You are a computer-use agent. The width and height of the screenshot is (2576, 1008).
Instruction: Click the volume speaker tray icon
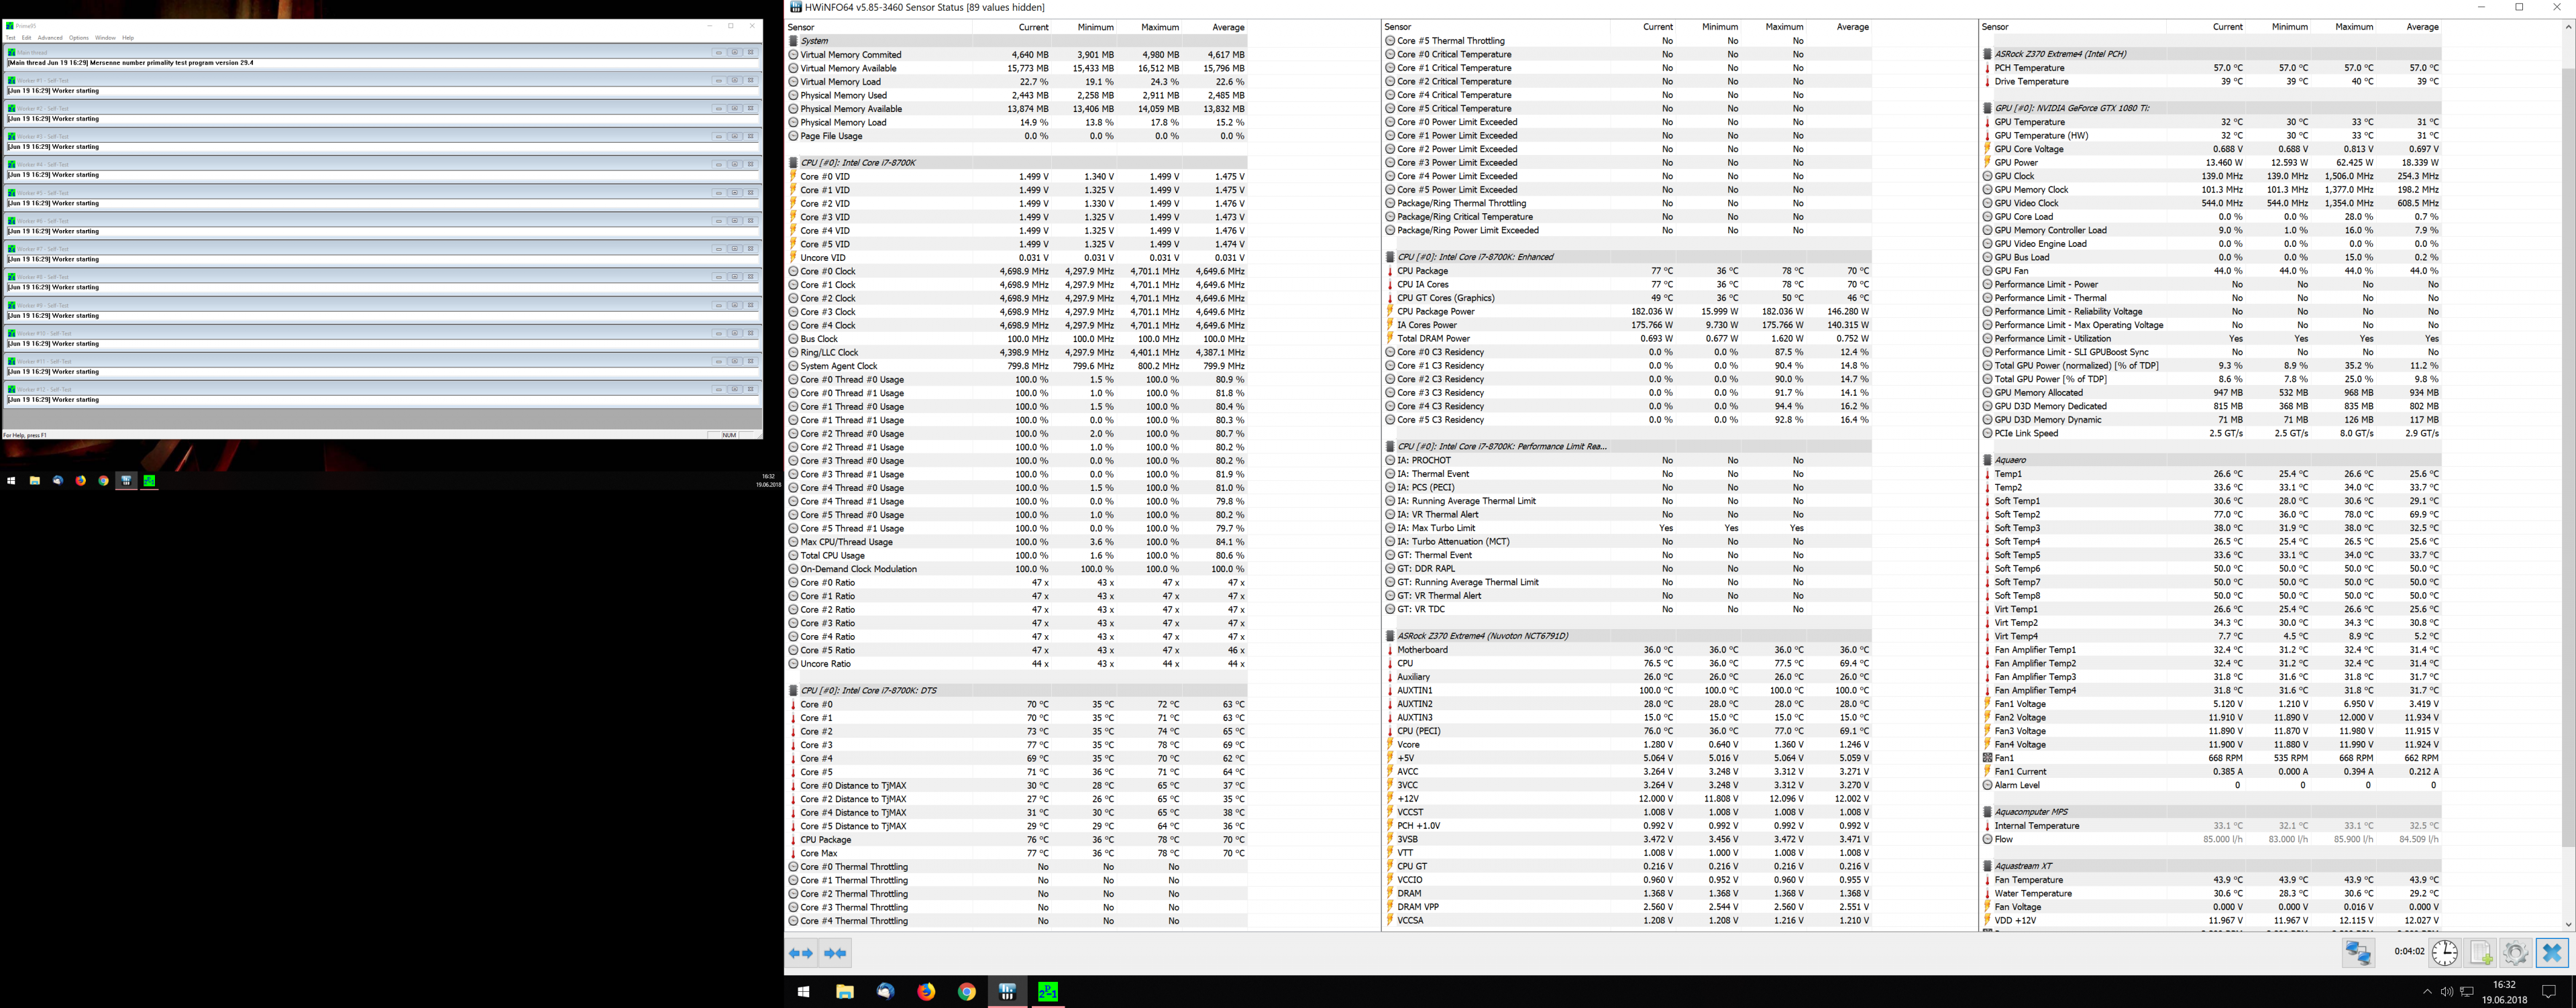(2446, 992)
